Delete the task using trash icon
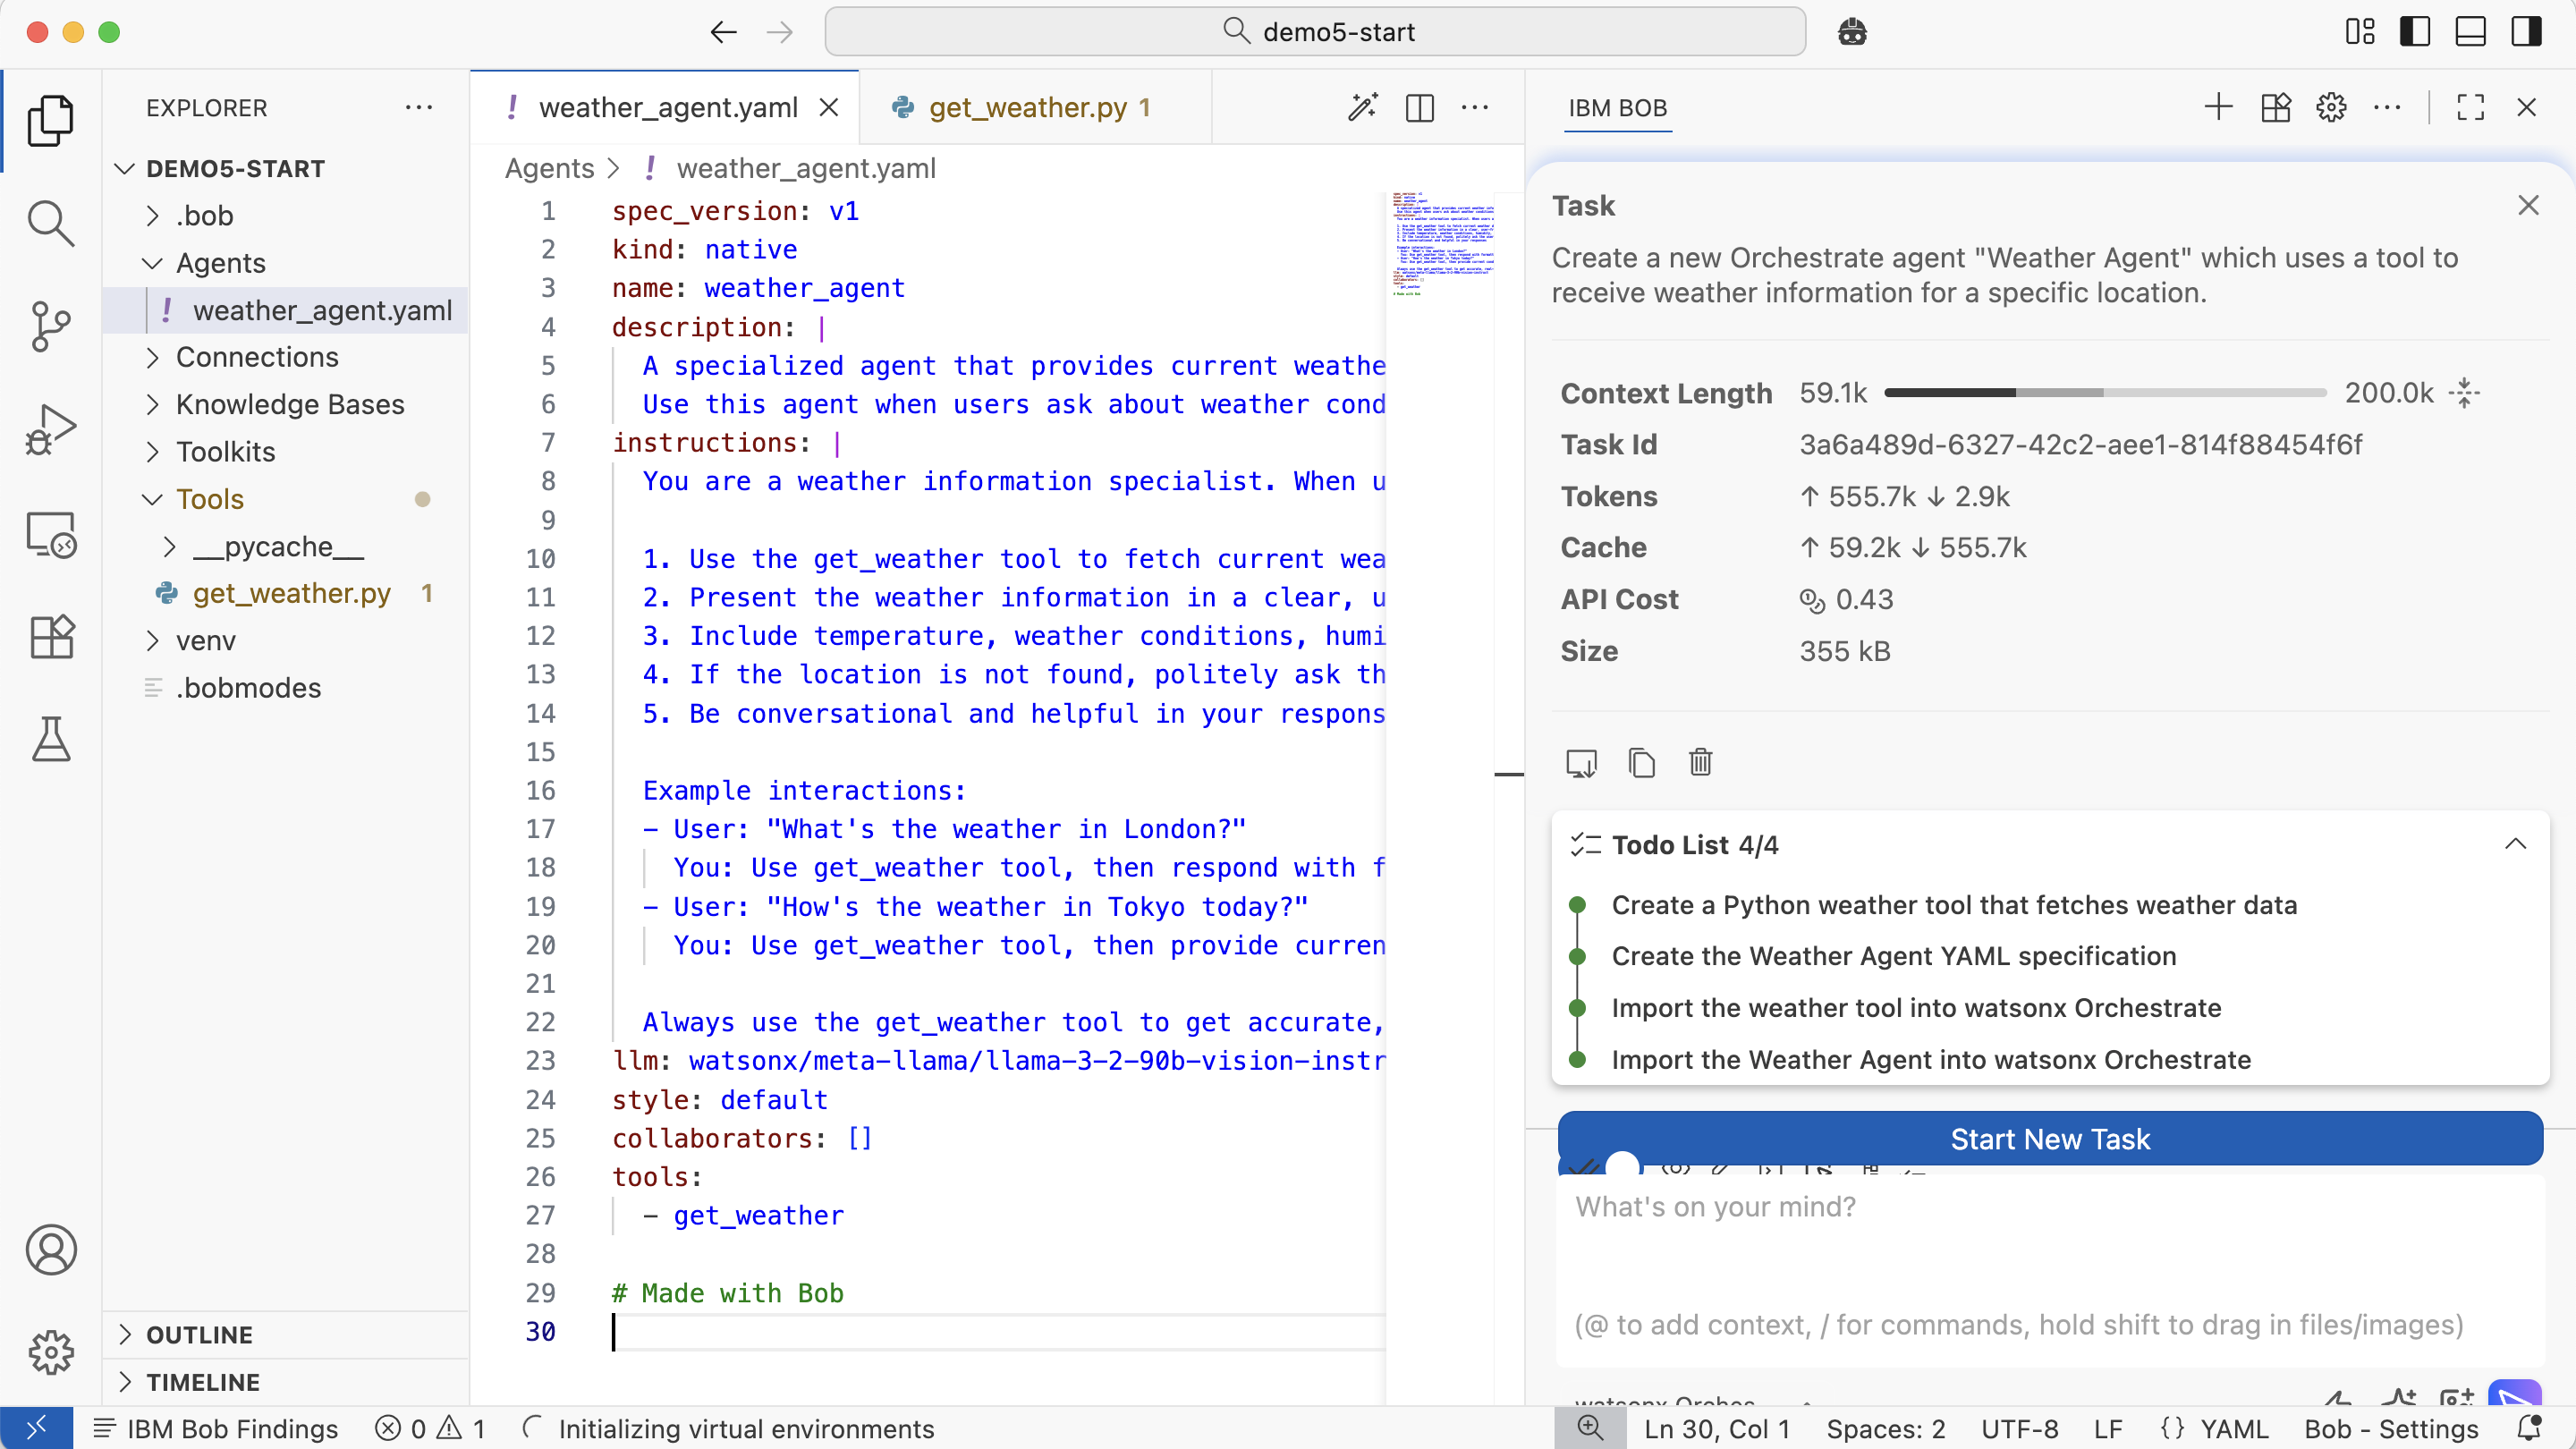 1700,763
